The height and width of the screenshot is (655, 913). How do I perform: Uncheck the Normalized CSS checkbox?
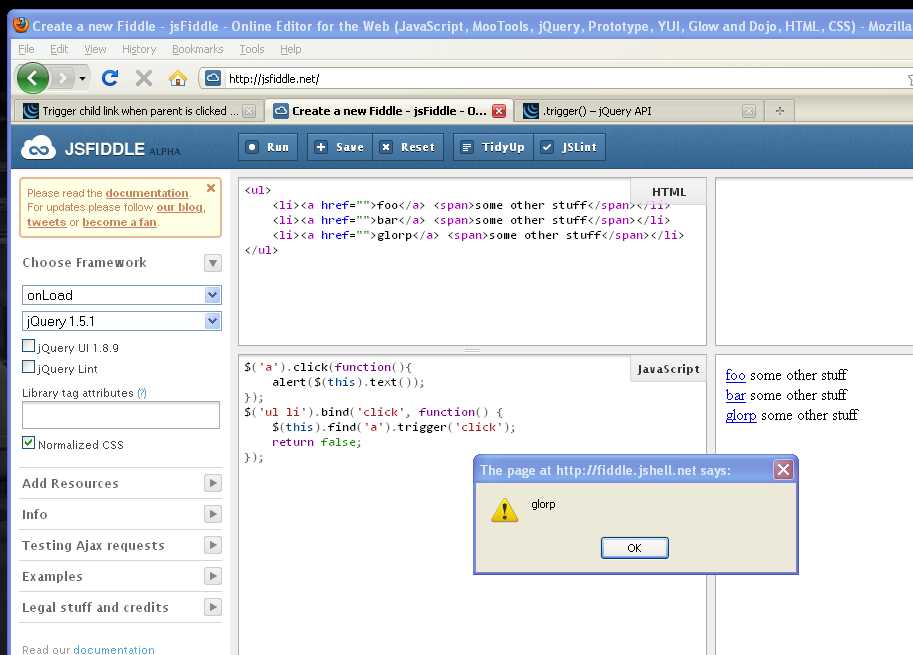[x=29, y=443]
